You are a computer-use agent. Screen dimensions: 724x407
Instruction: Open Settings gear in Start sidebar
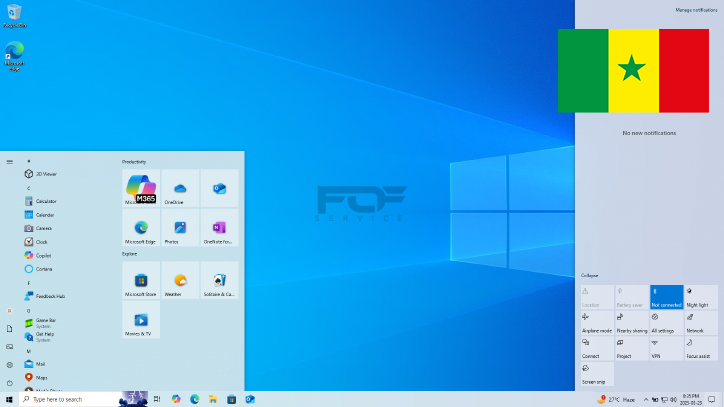click(x=10, y=365)
